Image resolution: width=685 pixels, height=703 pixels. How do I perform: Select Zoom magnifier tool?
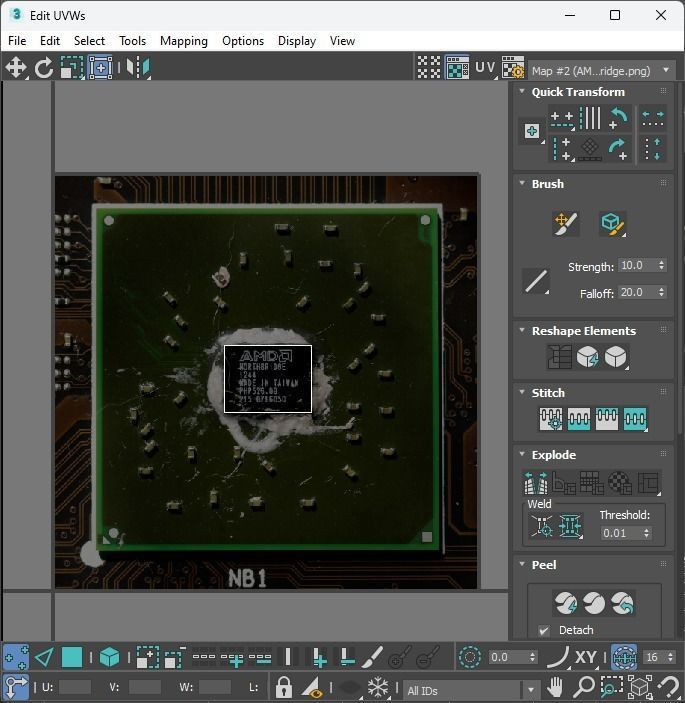(x=583, y=687)
